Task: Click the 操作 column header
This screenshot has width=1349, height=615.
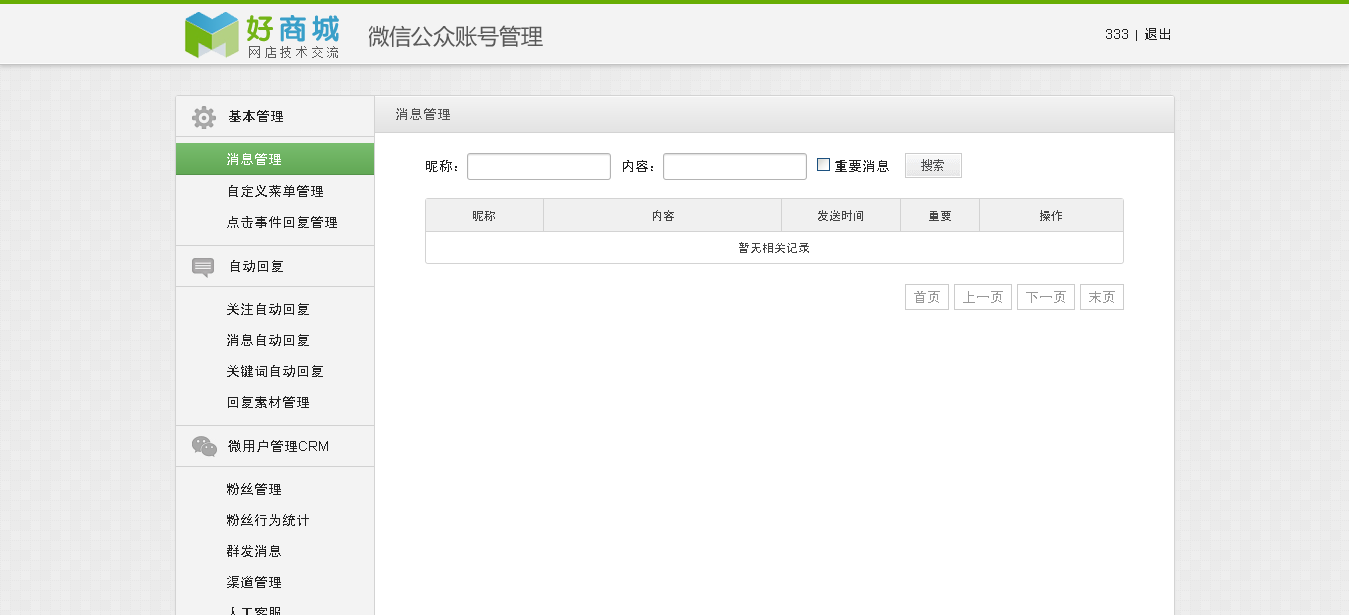Action: pos(1051,215)
